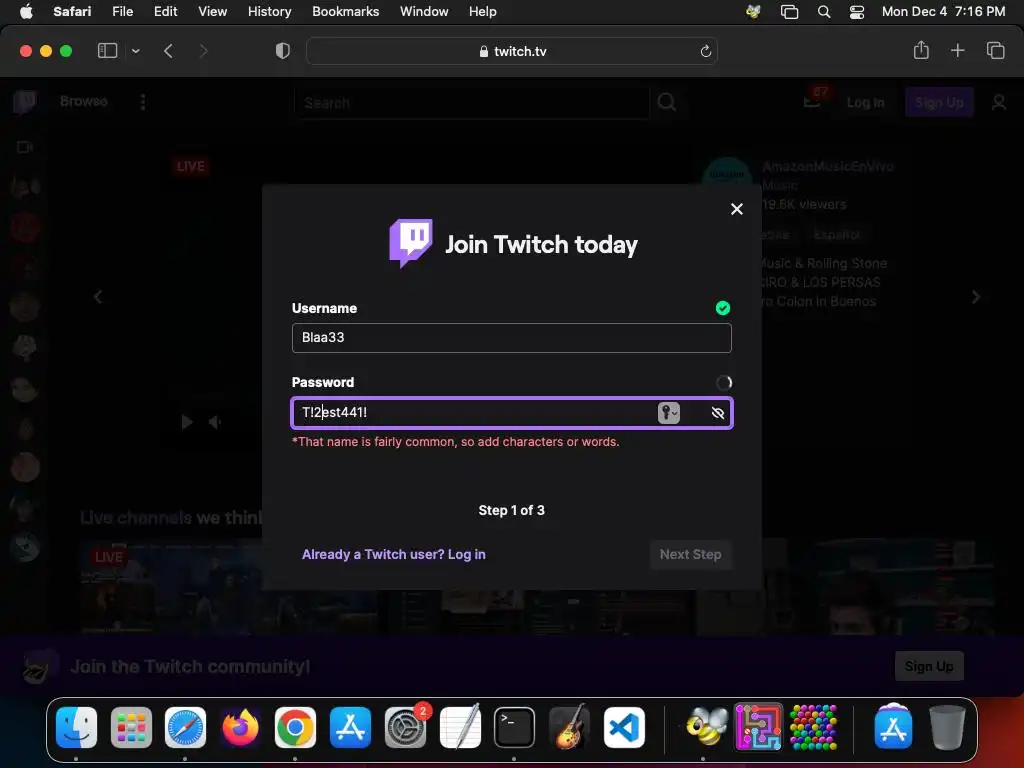Go forward with Safari forward arrow
This screenshot has height=768, width=1024.
[x=203, y=51]
